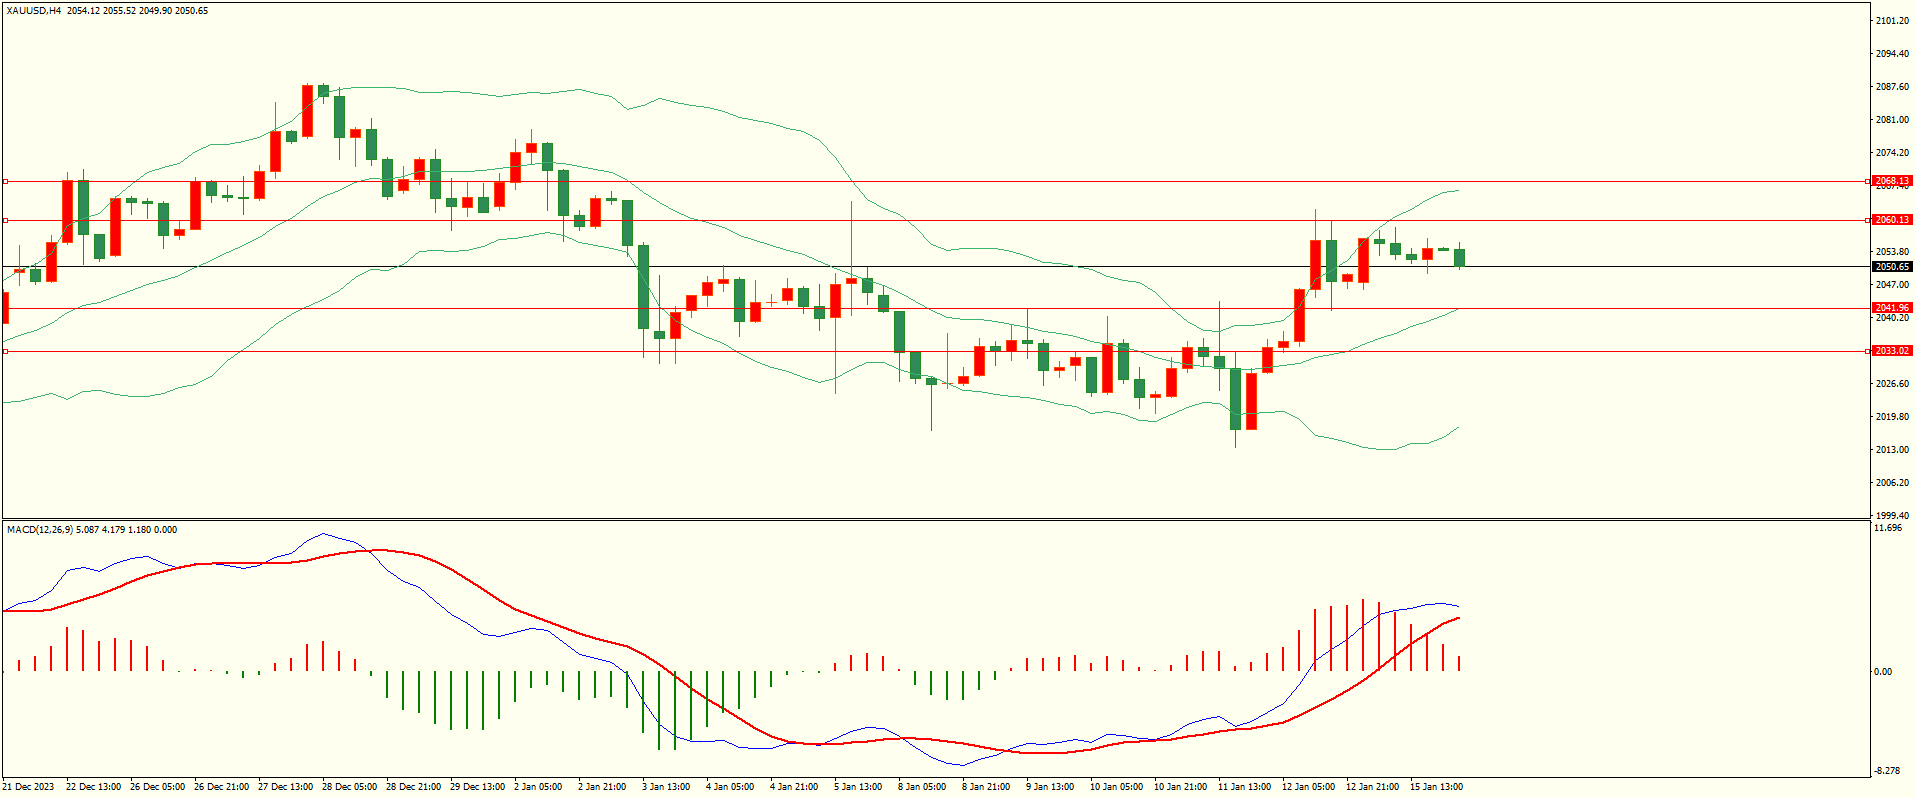Click the latest green candle at right
Screen dimensions: 1916x798
[x=1459, y=258]
